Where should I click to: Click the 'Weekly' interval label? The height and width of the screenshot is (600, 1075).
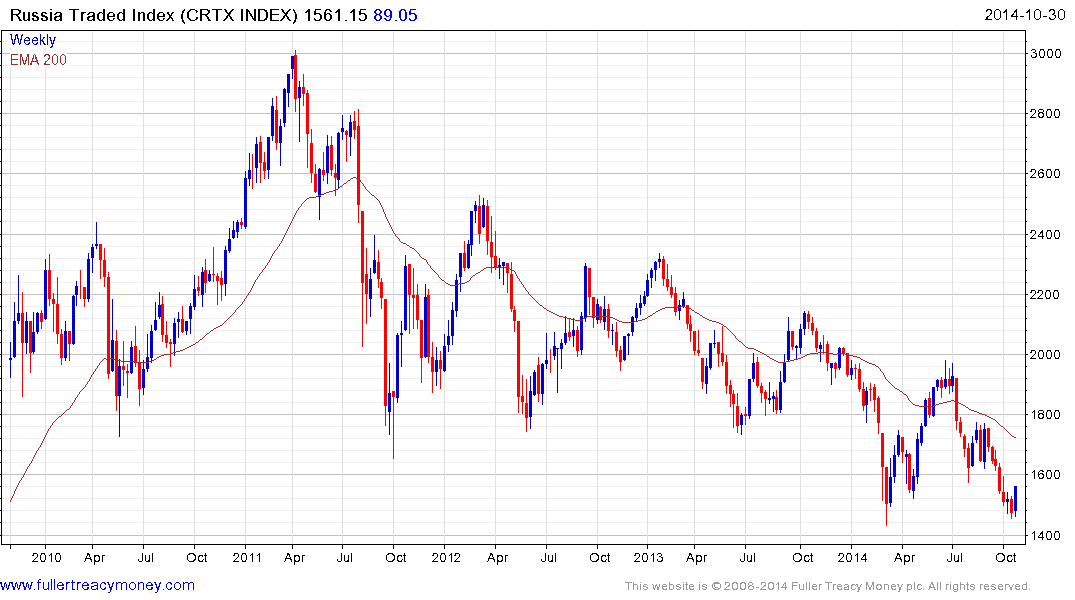33,40
